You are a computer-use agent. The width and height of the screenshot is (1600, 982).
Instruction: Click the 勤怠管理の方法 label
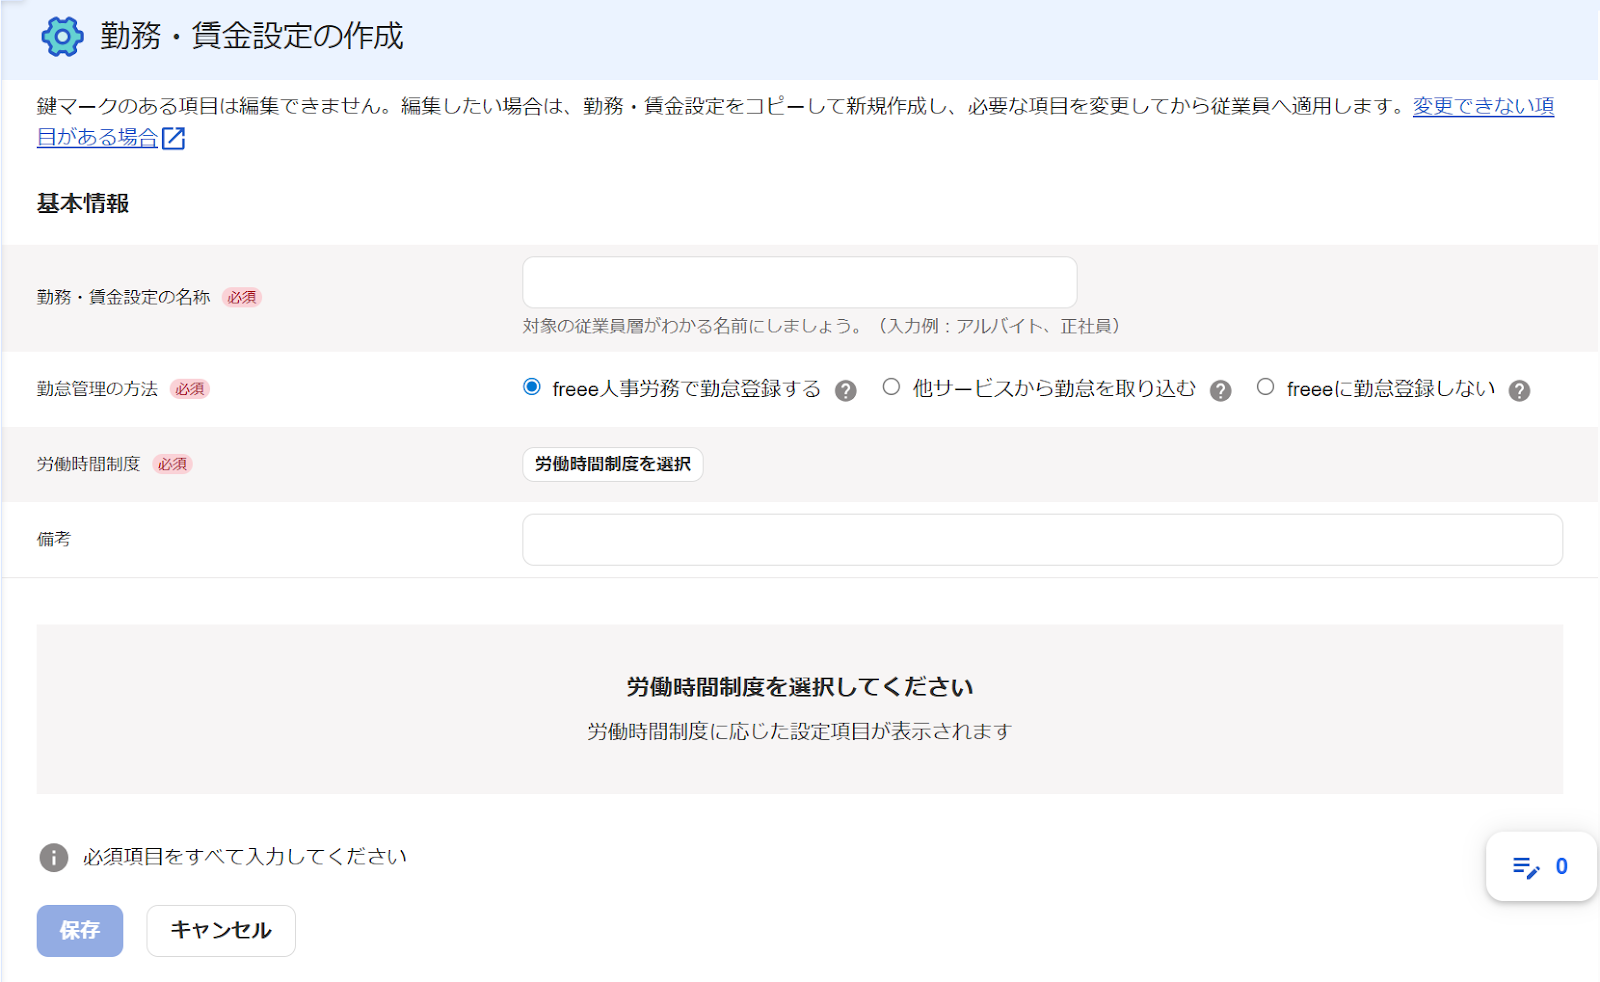(97, 389)
